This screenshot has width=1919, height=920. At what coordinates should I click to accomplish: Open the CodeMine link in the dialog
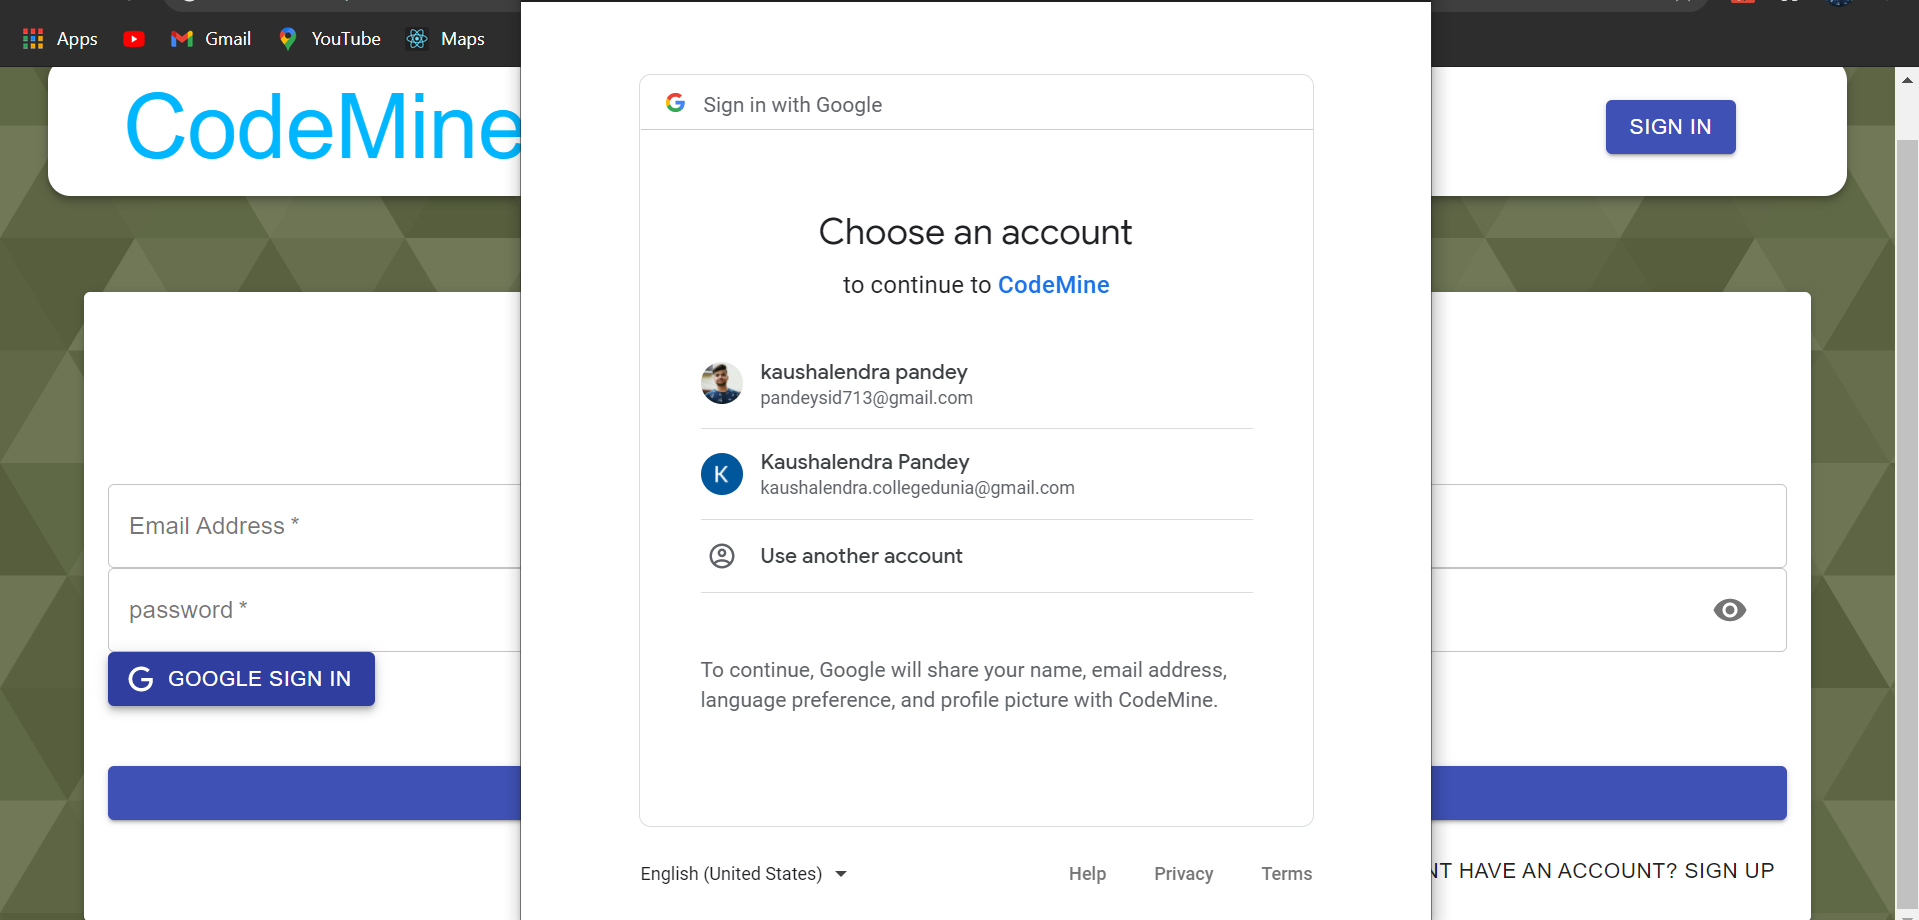[x=1053, y=285]
